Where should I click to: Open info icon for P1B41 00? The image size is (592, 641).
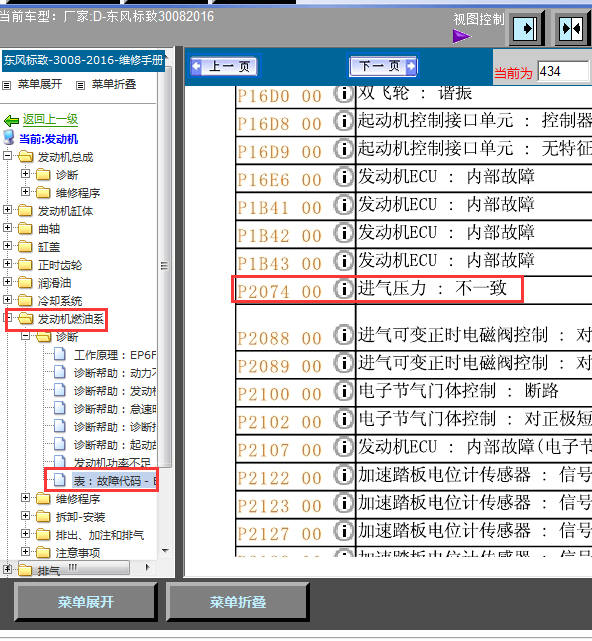pos(344,205)
